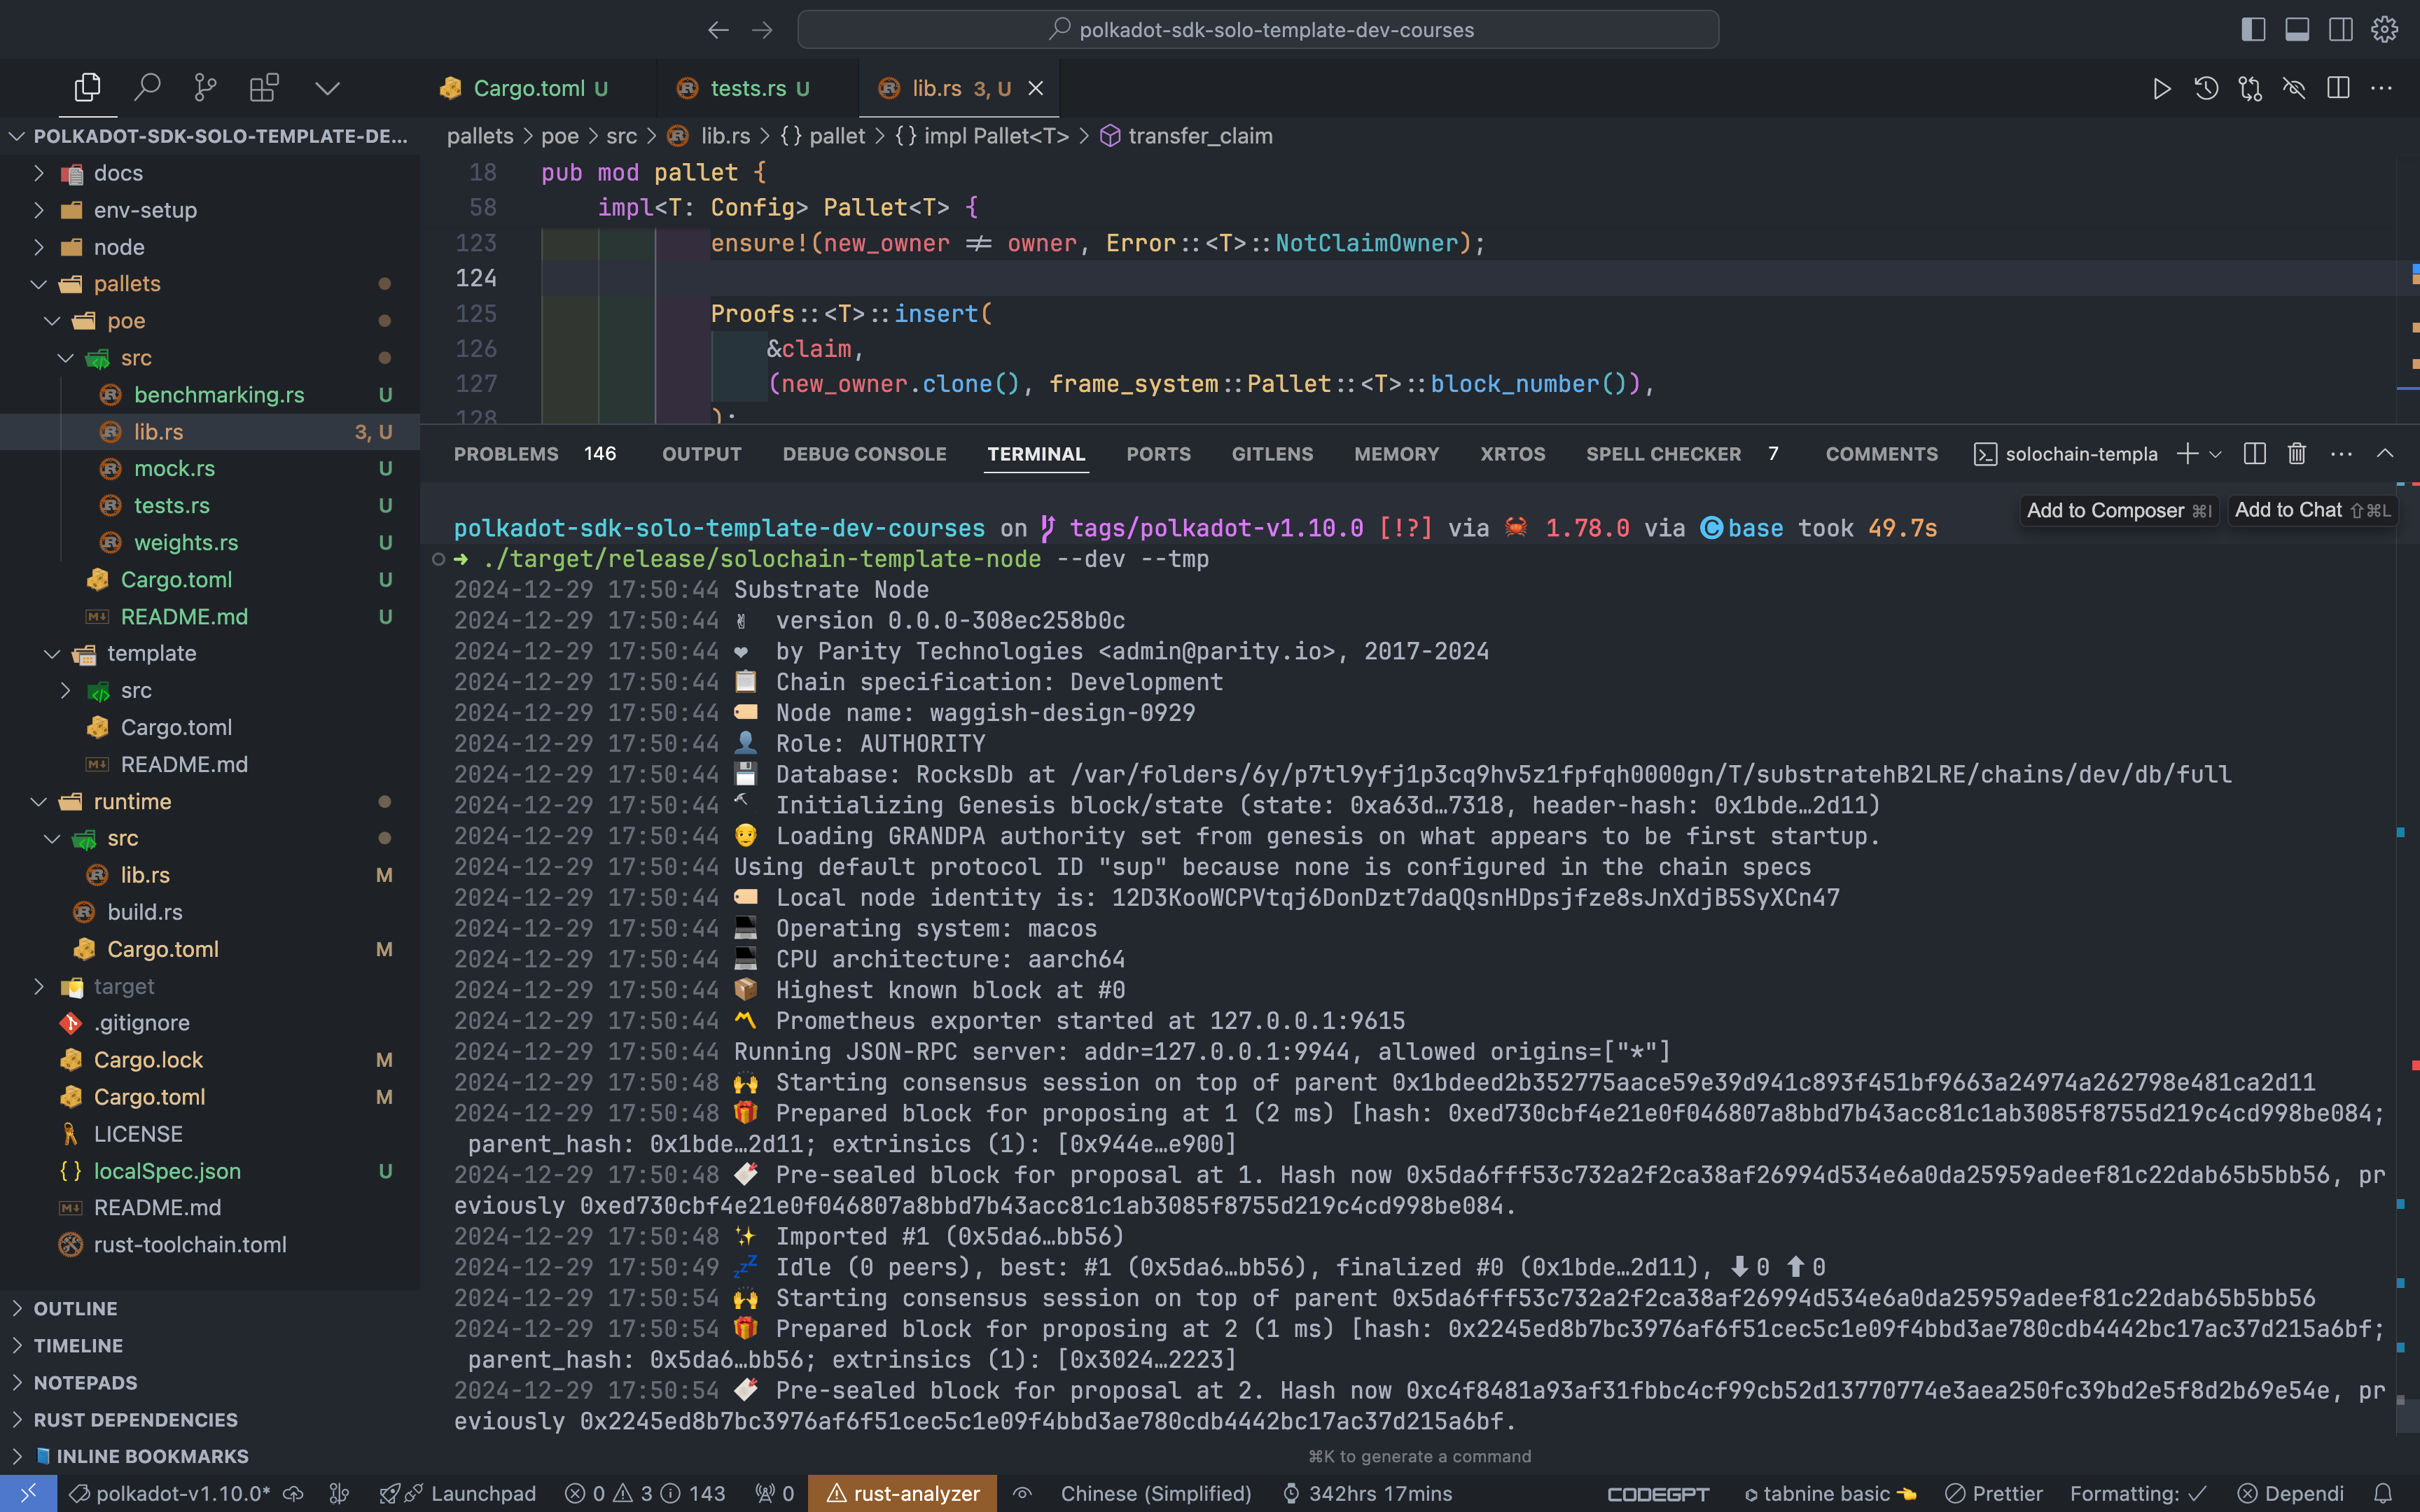Screen dimensions: 2420x1512
Task: Toggle bottom panel layout button
Action: pos(2297,30)
